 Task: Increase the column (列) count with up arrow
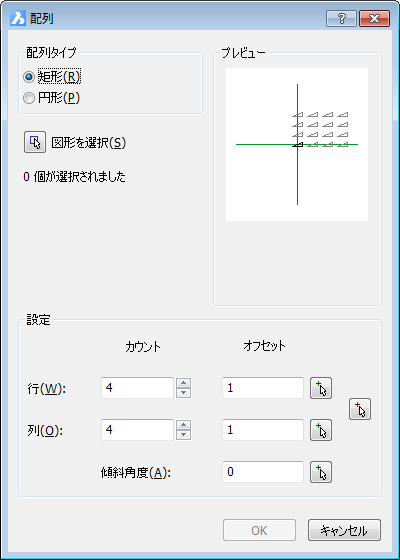coord(184,425)
